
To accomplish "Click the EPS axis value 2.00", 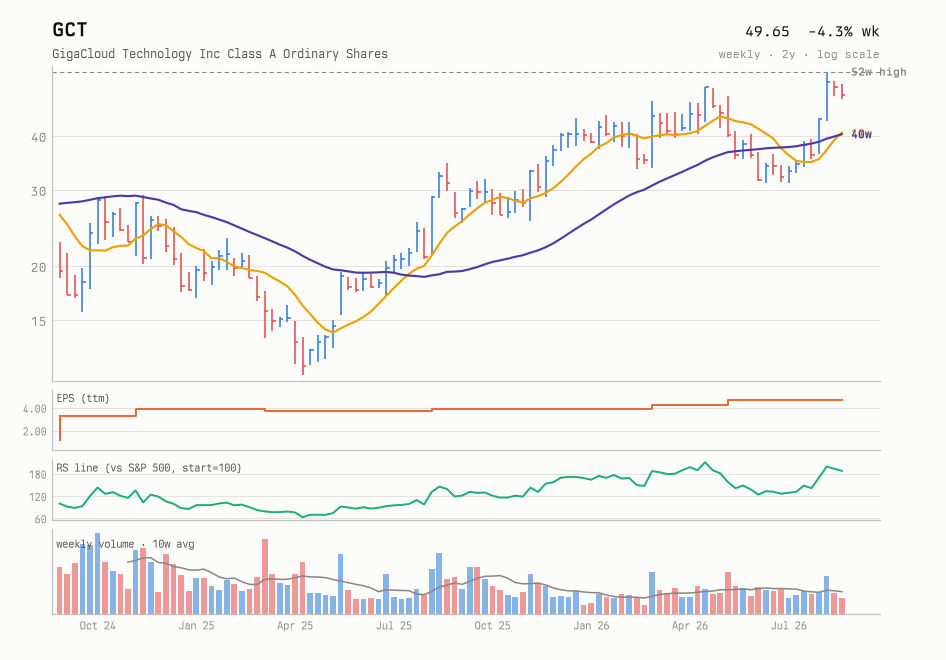I will pyautogui.click(x=34, y=432).
